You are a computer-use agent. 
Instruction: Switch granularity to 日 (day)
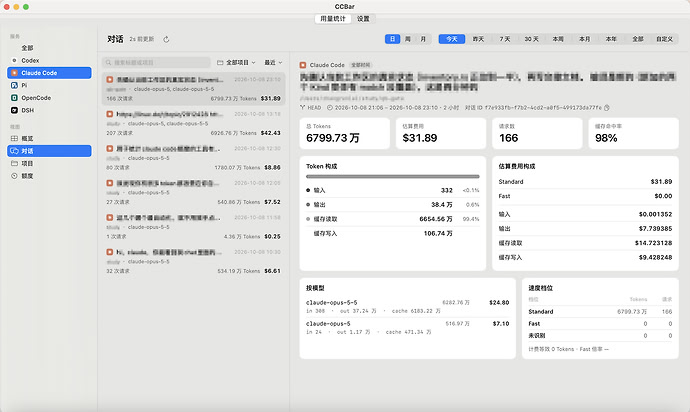coord(393,39)
